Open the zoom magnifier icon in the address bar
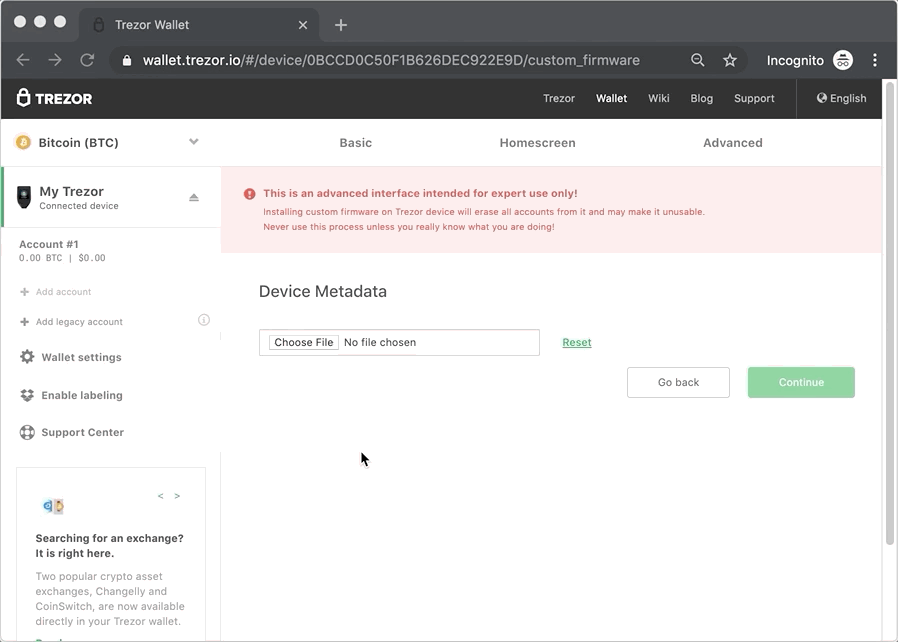The width and height of the screenshot is (898, 642). click(x=698, y=60)
